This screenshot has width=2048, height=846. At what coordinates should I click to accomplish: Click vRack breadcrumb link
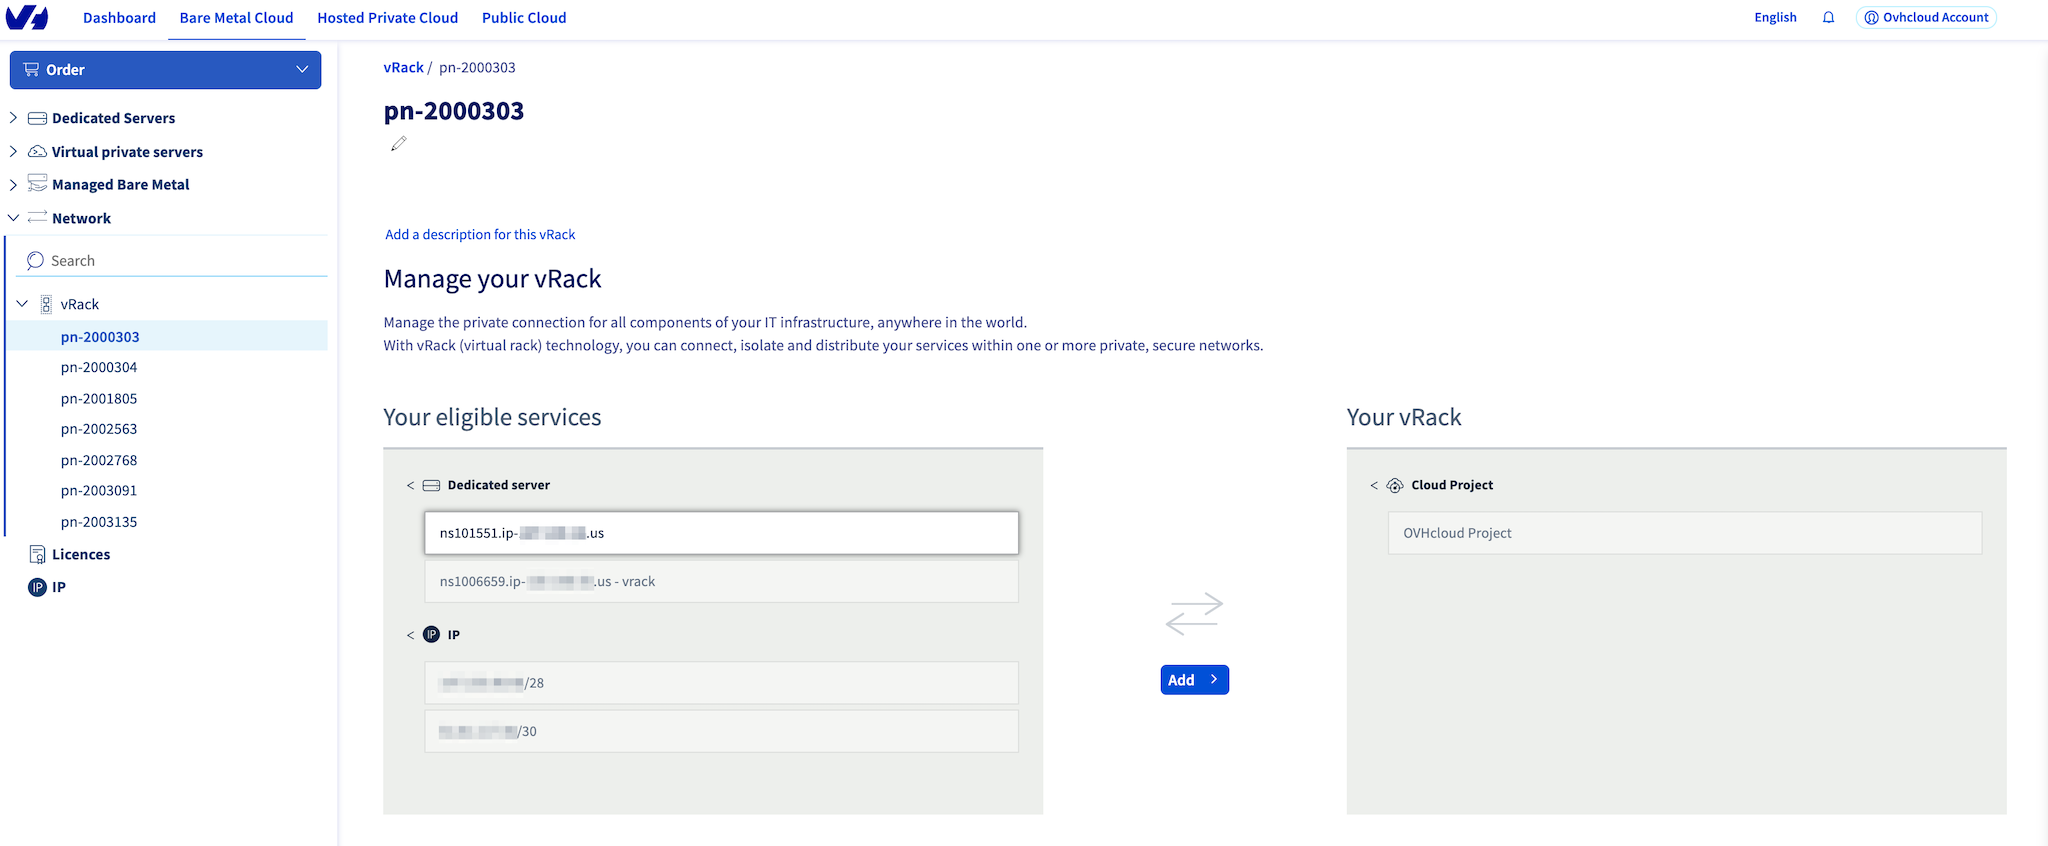[403, 68]
